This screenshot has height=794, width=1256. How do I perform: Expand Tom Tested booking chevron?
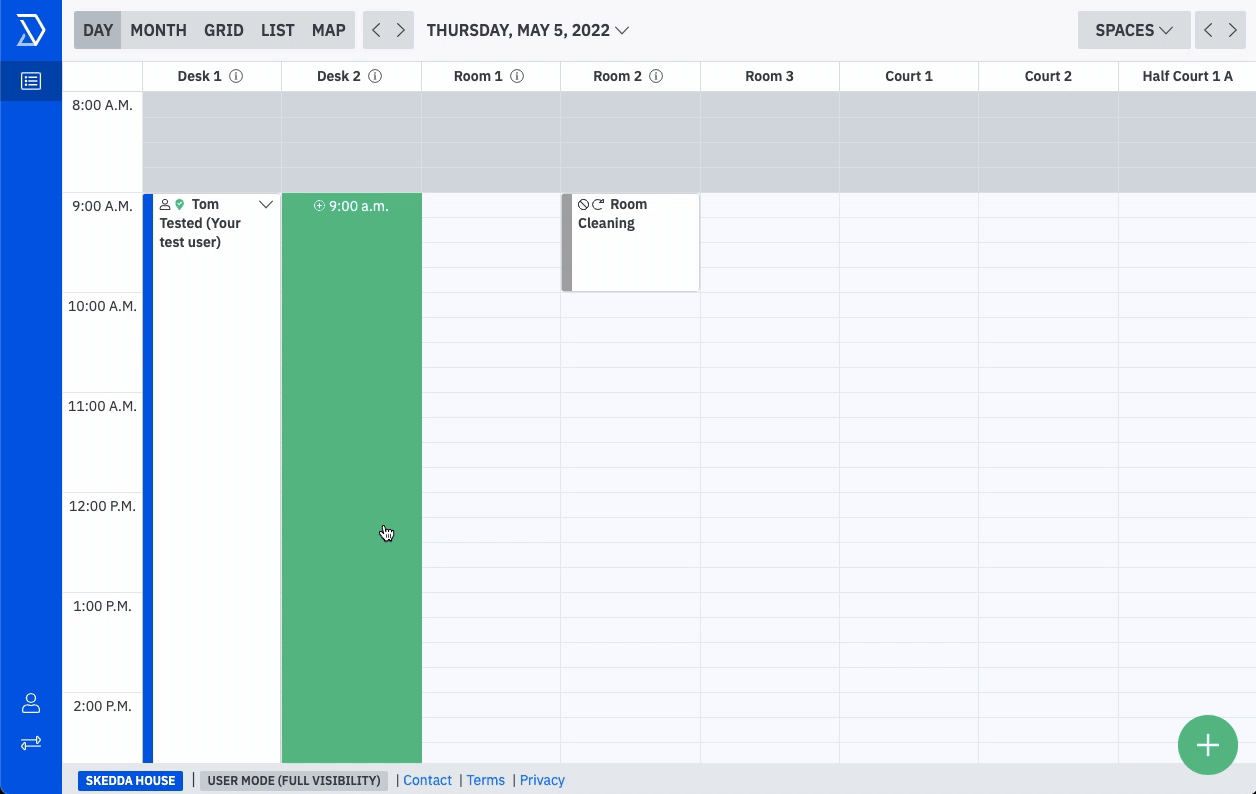[266, 204]
